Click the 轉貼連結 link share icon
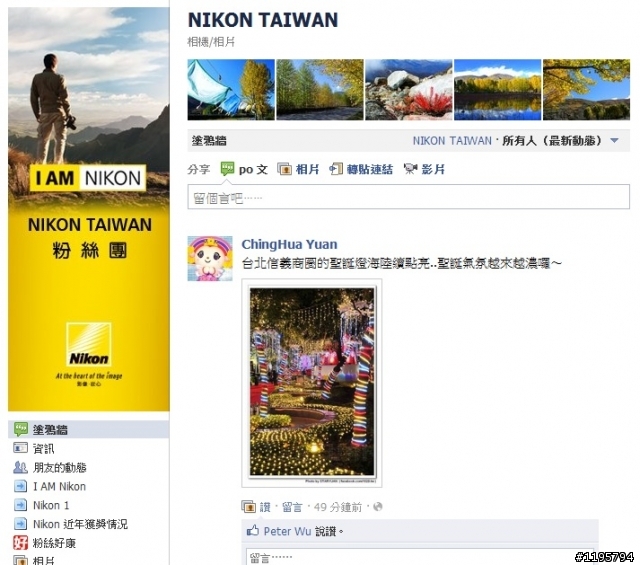Viewport: 640px width, 565px height. pos(336,169)
